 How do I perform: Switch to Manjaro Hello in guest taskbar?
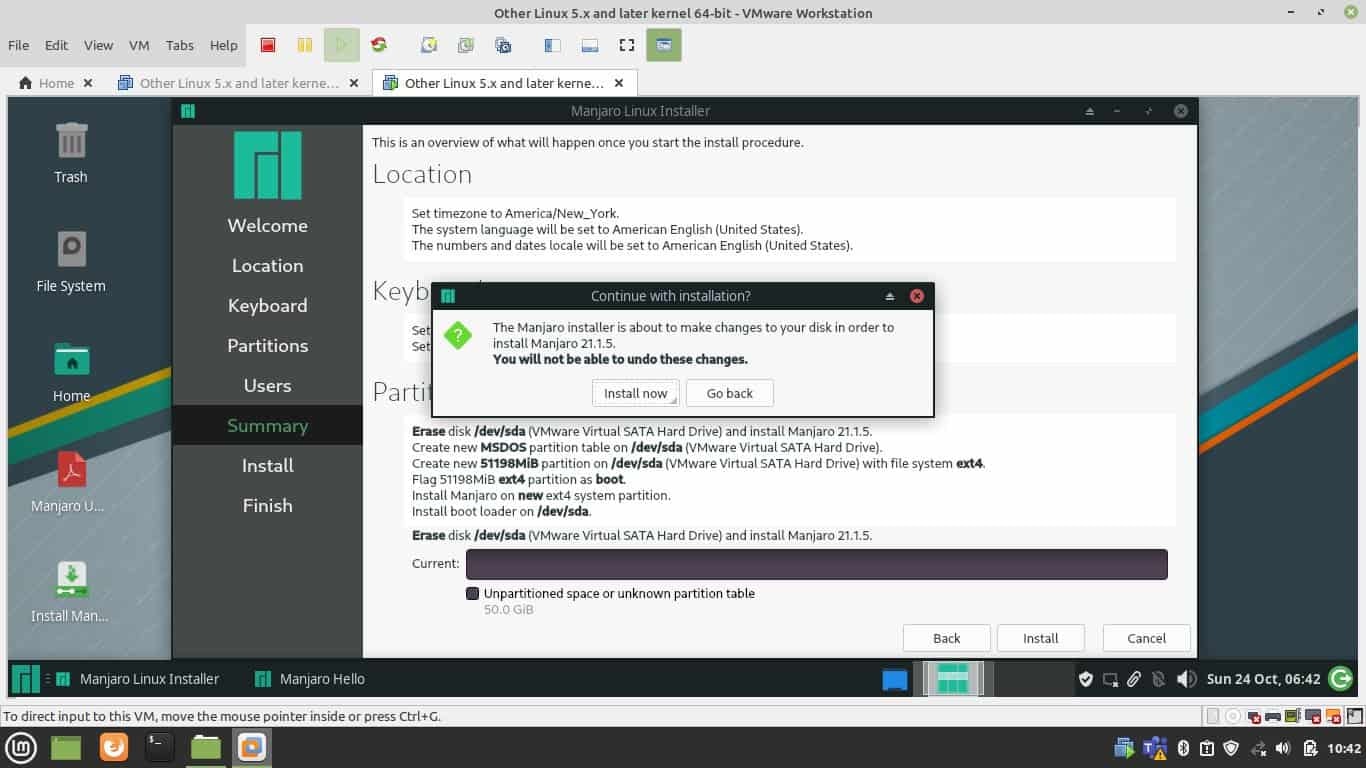[x=310, y=679]
